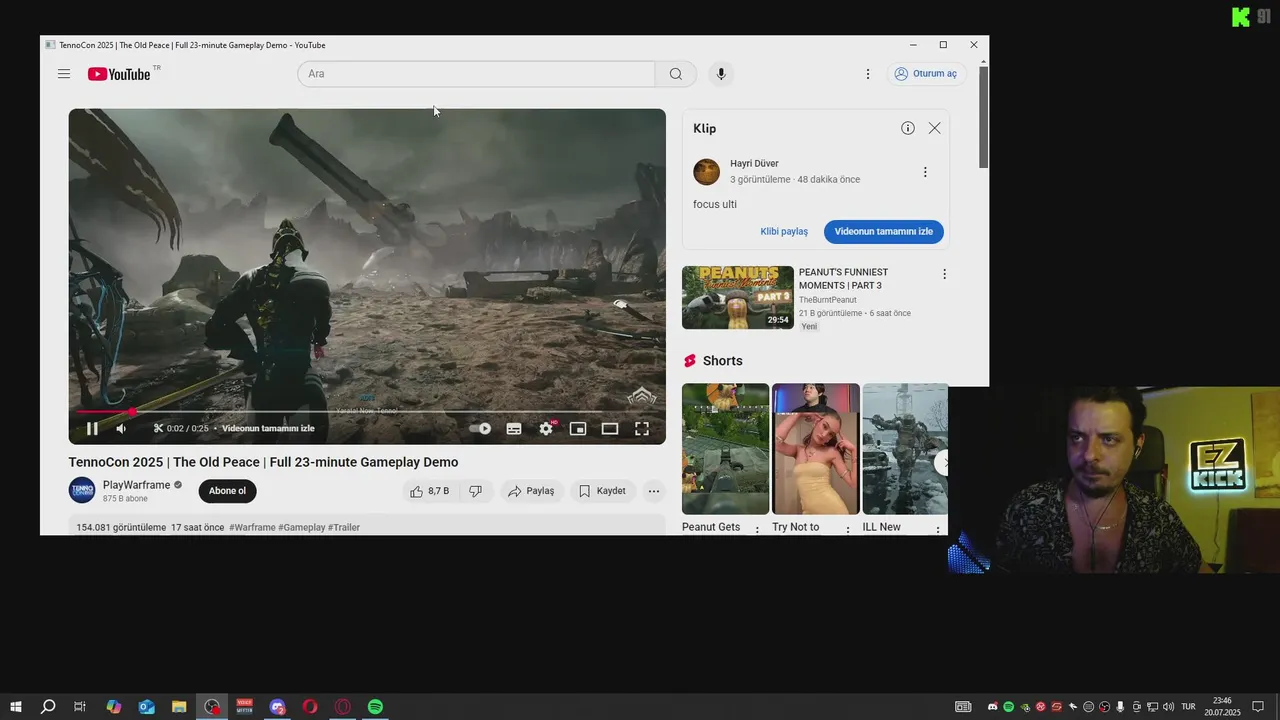Open Task View on taskbar
This screenshot has width=1280, height=720.
[x=80, y=707]
